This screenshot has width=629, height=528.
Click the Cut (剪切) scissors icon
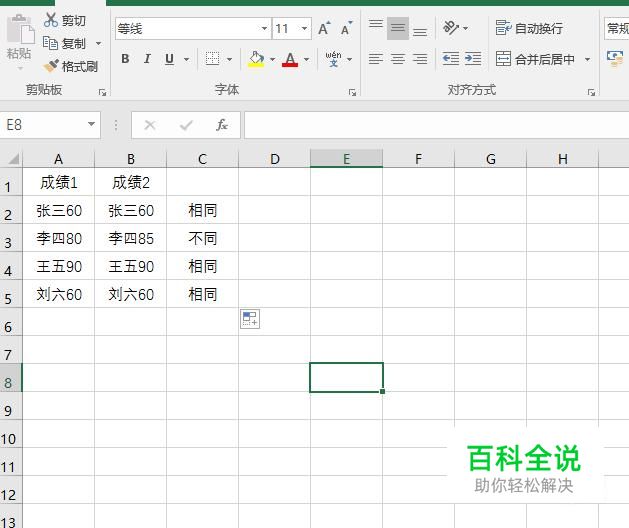point(51,20)
